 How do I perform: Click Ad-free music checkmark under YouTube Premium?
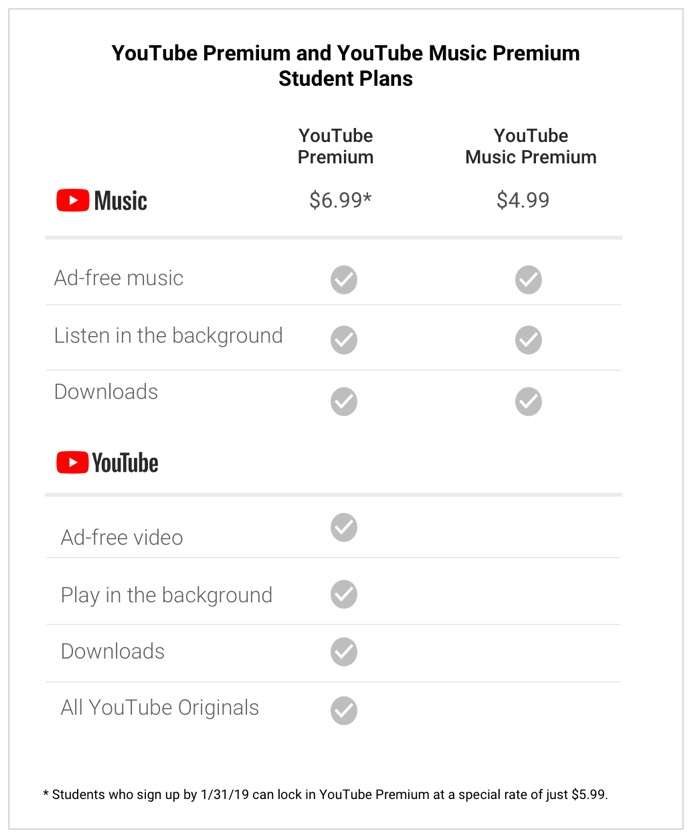(344, 280)
